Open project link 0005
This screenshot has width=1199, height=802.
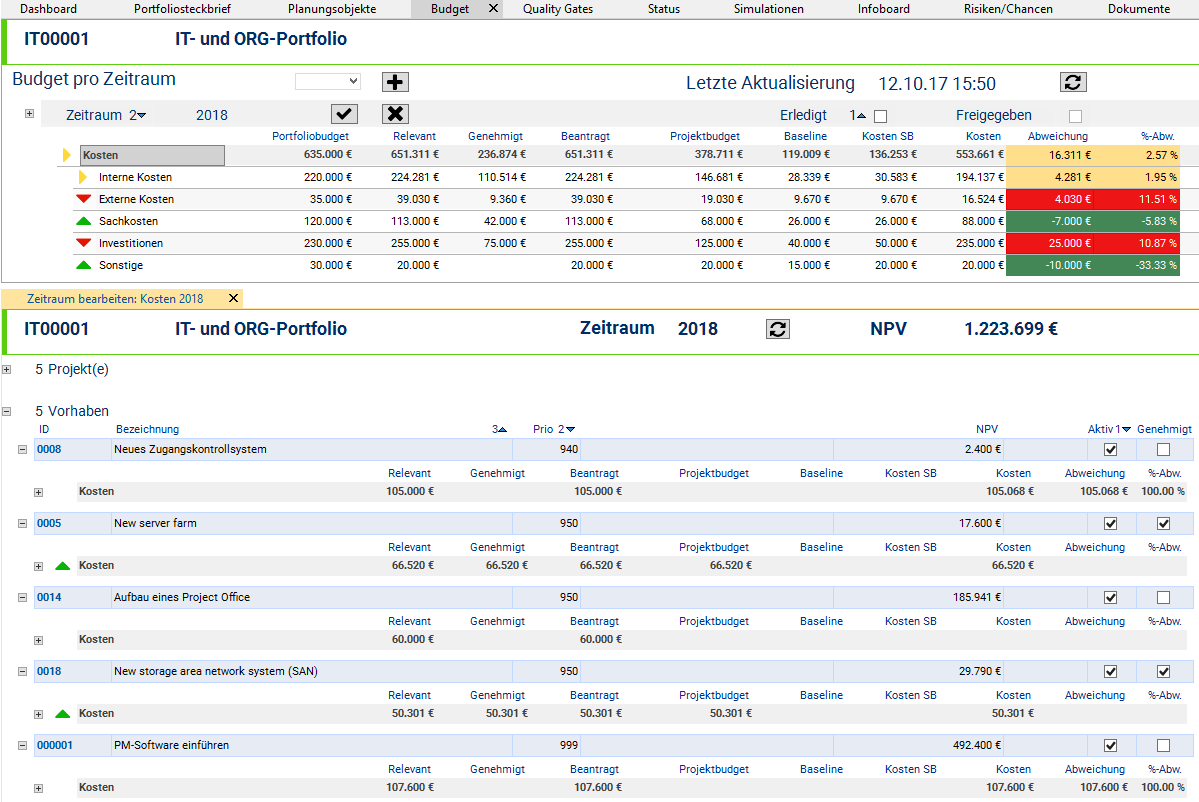pos(49,523)
